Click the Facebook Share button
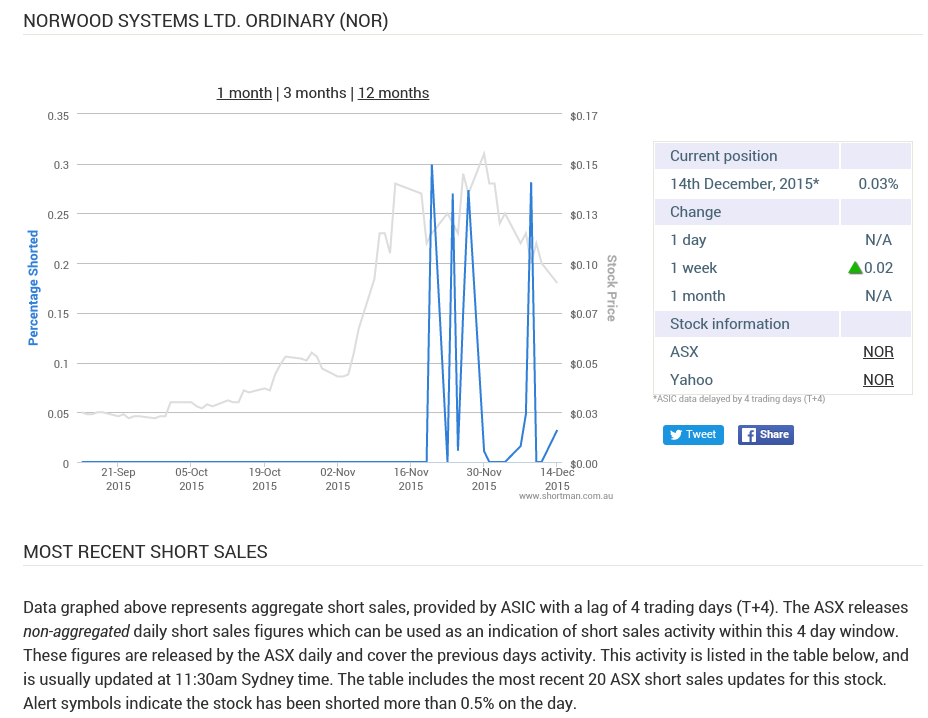Screen dimensions: 928x718 coord(765,434)
